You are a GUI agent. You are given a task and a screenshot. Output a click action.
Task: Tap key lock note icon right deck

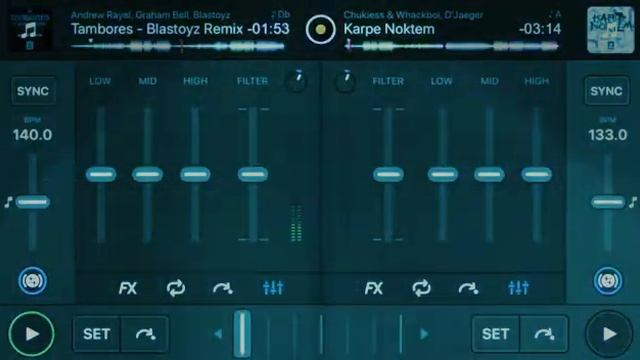pos(633,202)
